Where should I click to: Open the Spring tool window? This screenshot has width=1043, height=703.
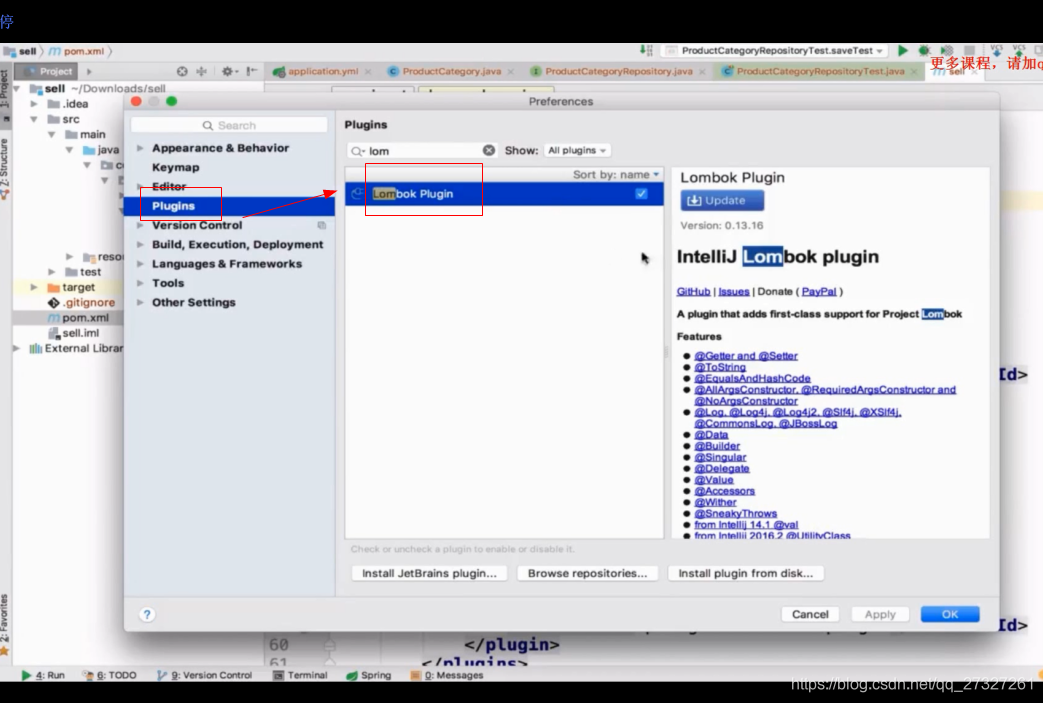(x=369, y=675)
